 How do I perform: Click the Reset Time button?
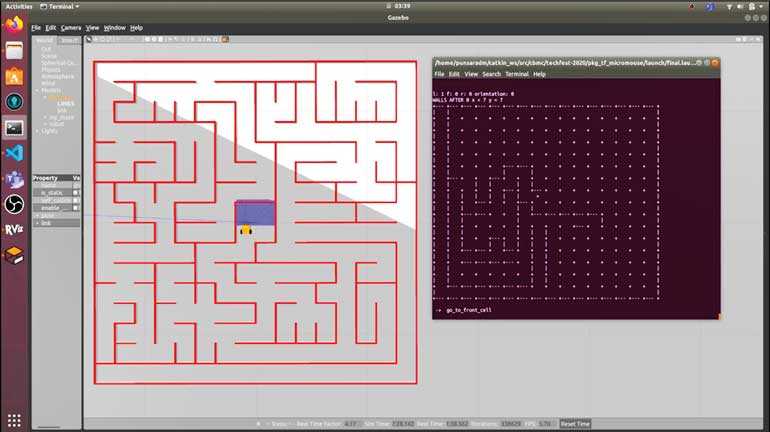point(575,424)
